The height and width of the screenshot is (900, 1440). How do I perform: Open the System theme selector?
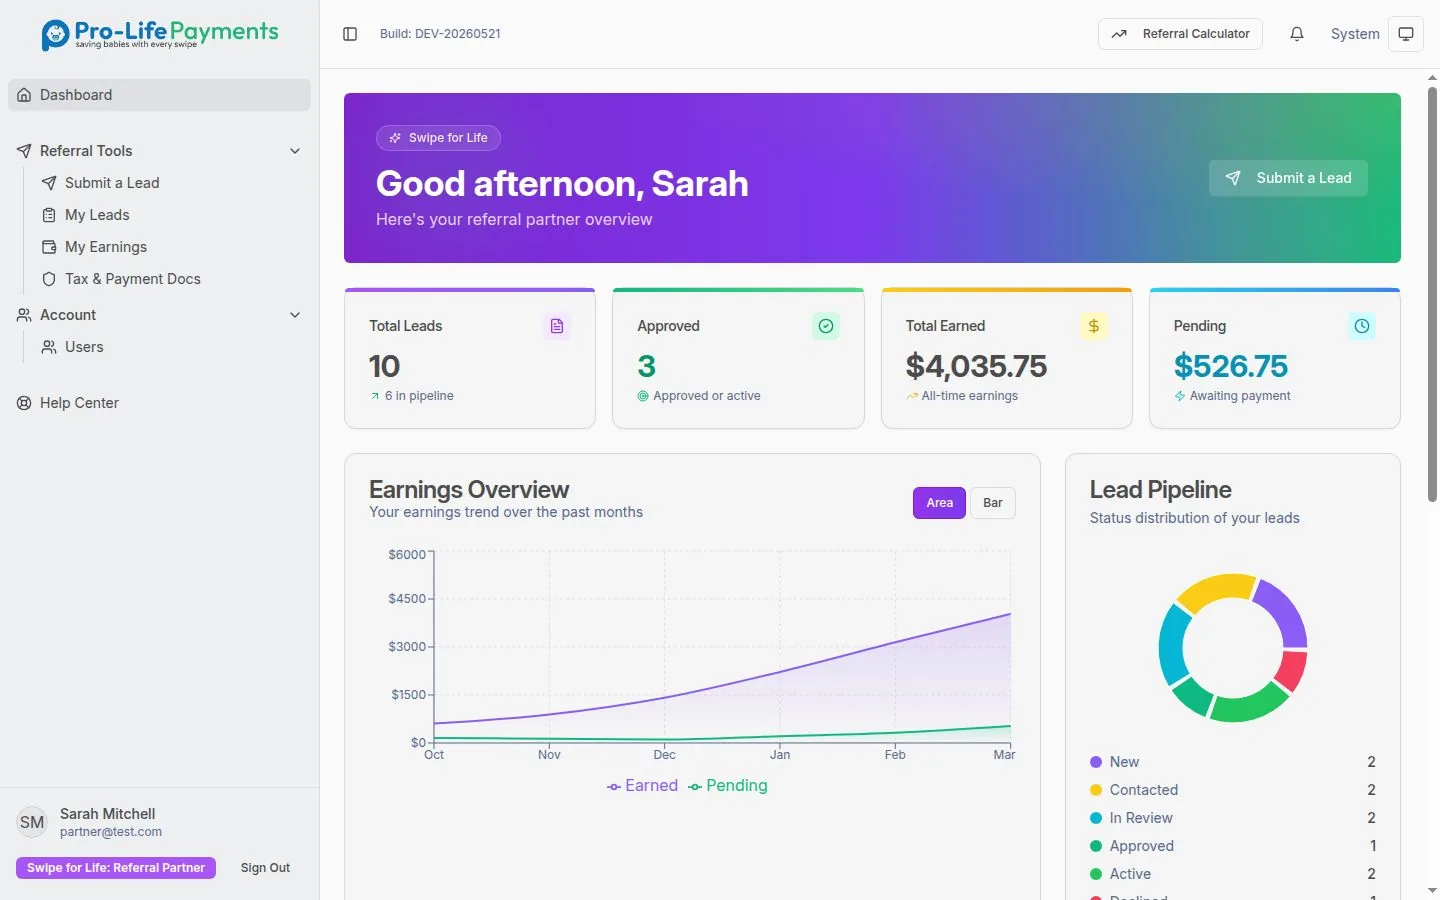(x=1355, y=34)
